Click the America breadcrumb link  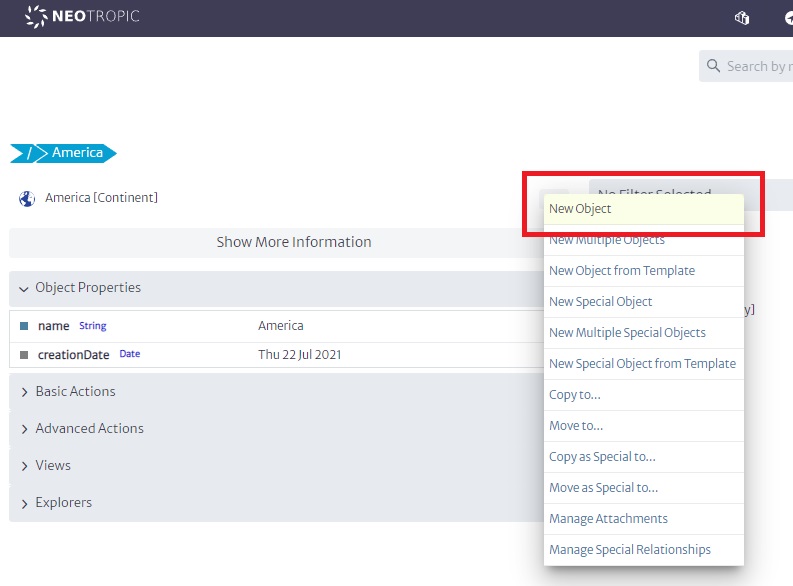[77, 153]
